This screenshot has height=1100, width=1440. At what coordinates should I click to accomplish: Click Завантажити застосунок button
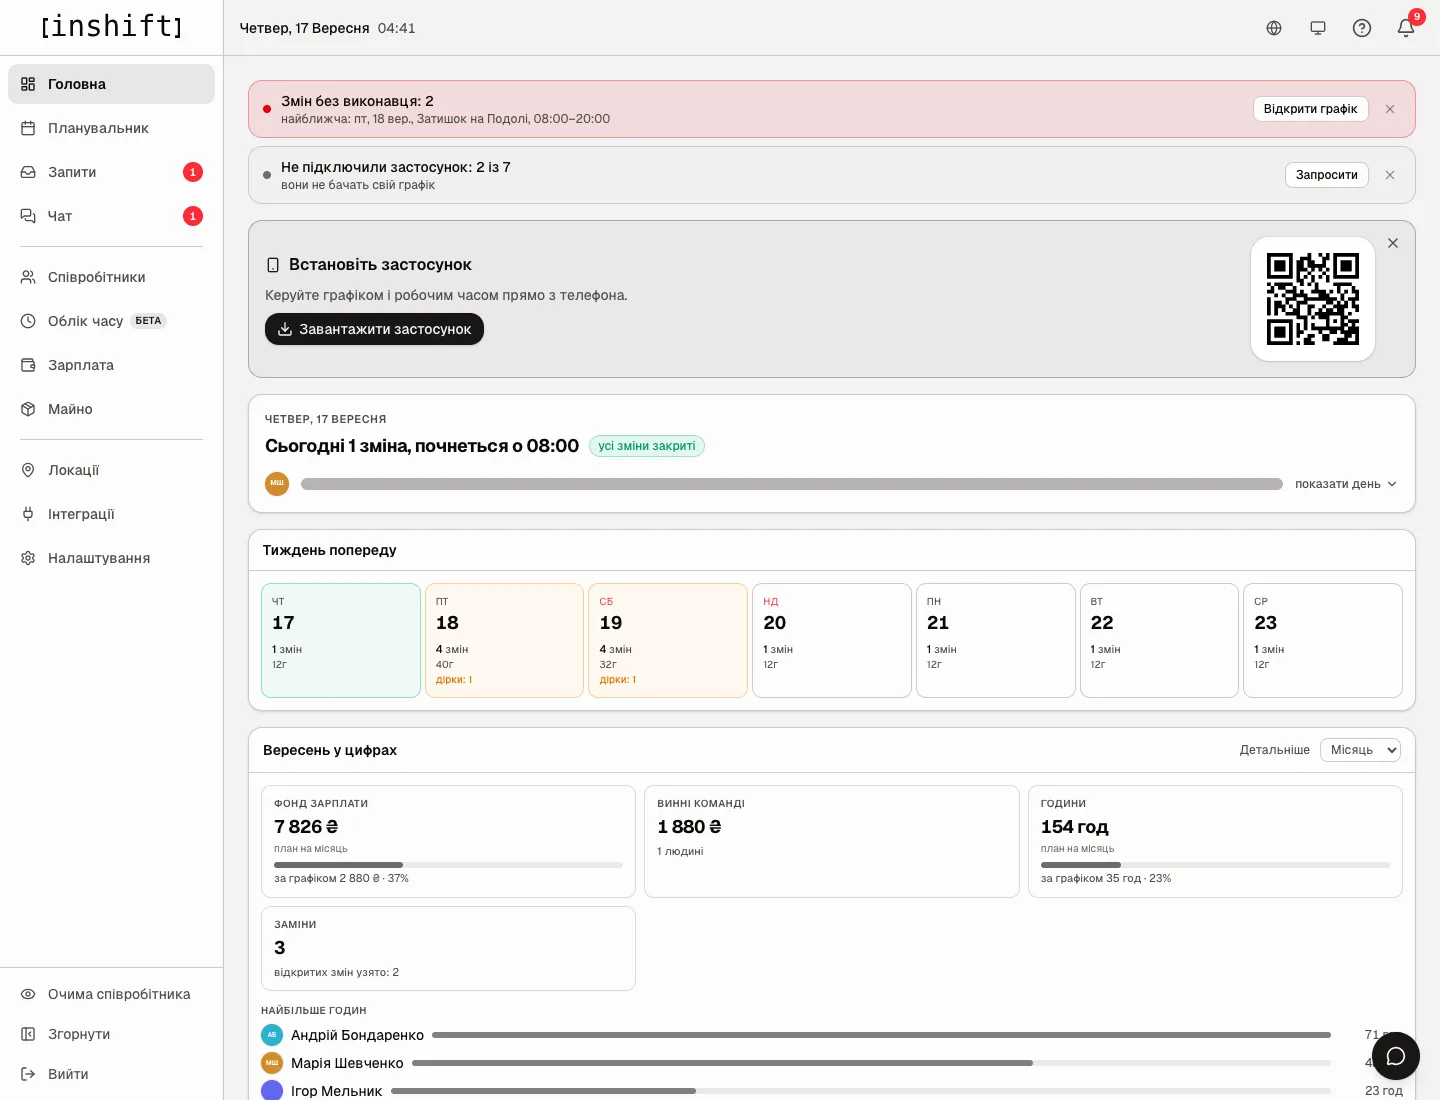coord(374,329)
